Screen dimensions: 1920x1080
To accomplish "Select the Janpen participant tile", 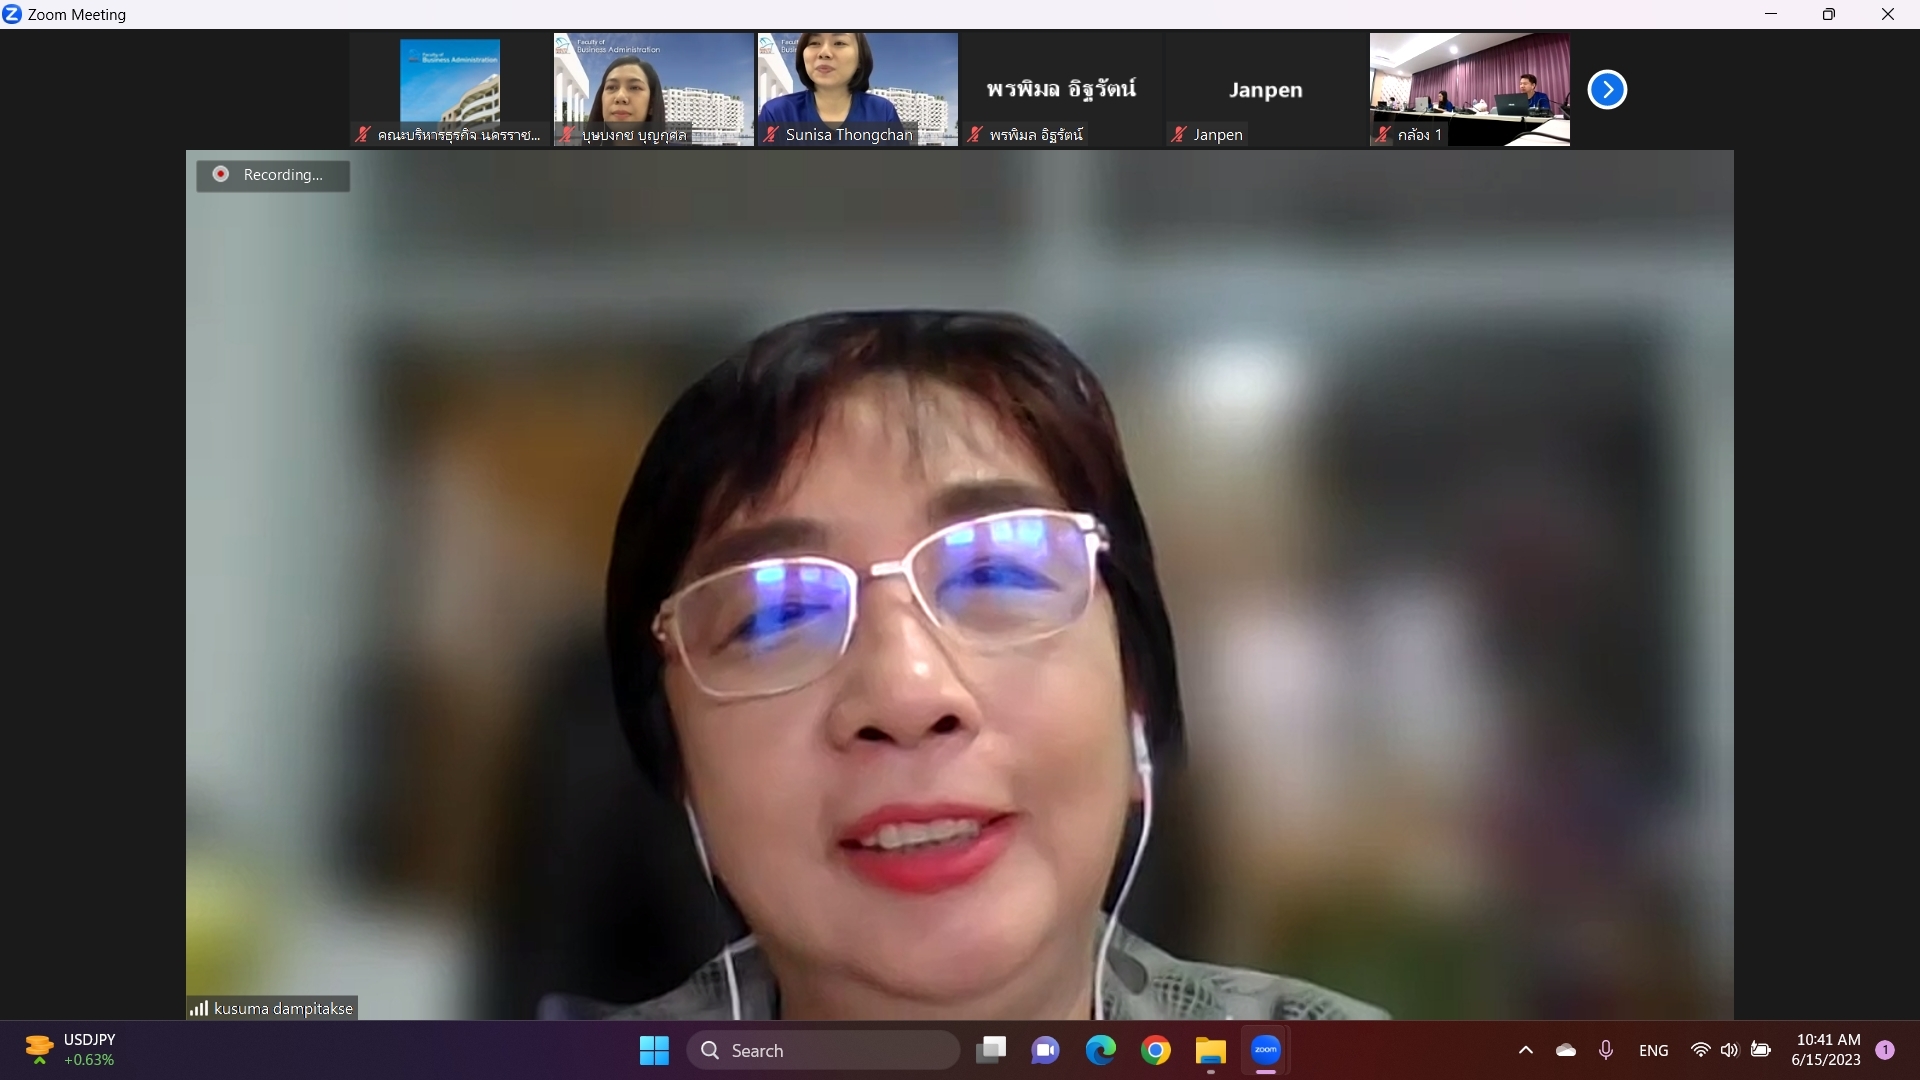I will click(1266, 89).
